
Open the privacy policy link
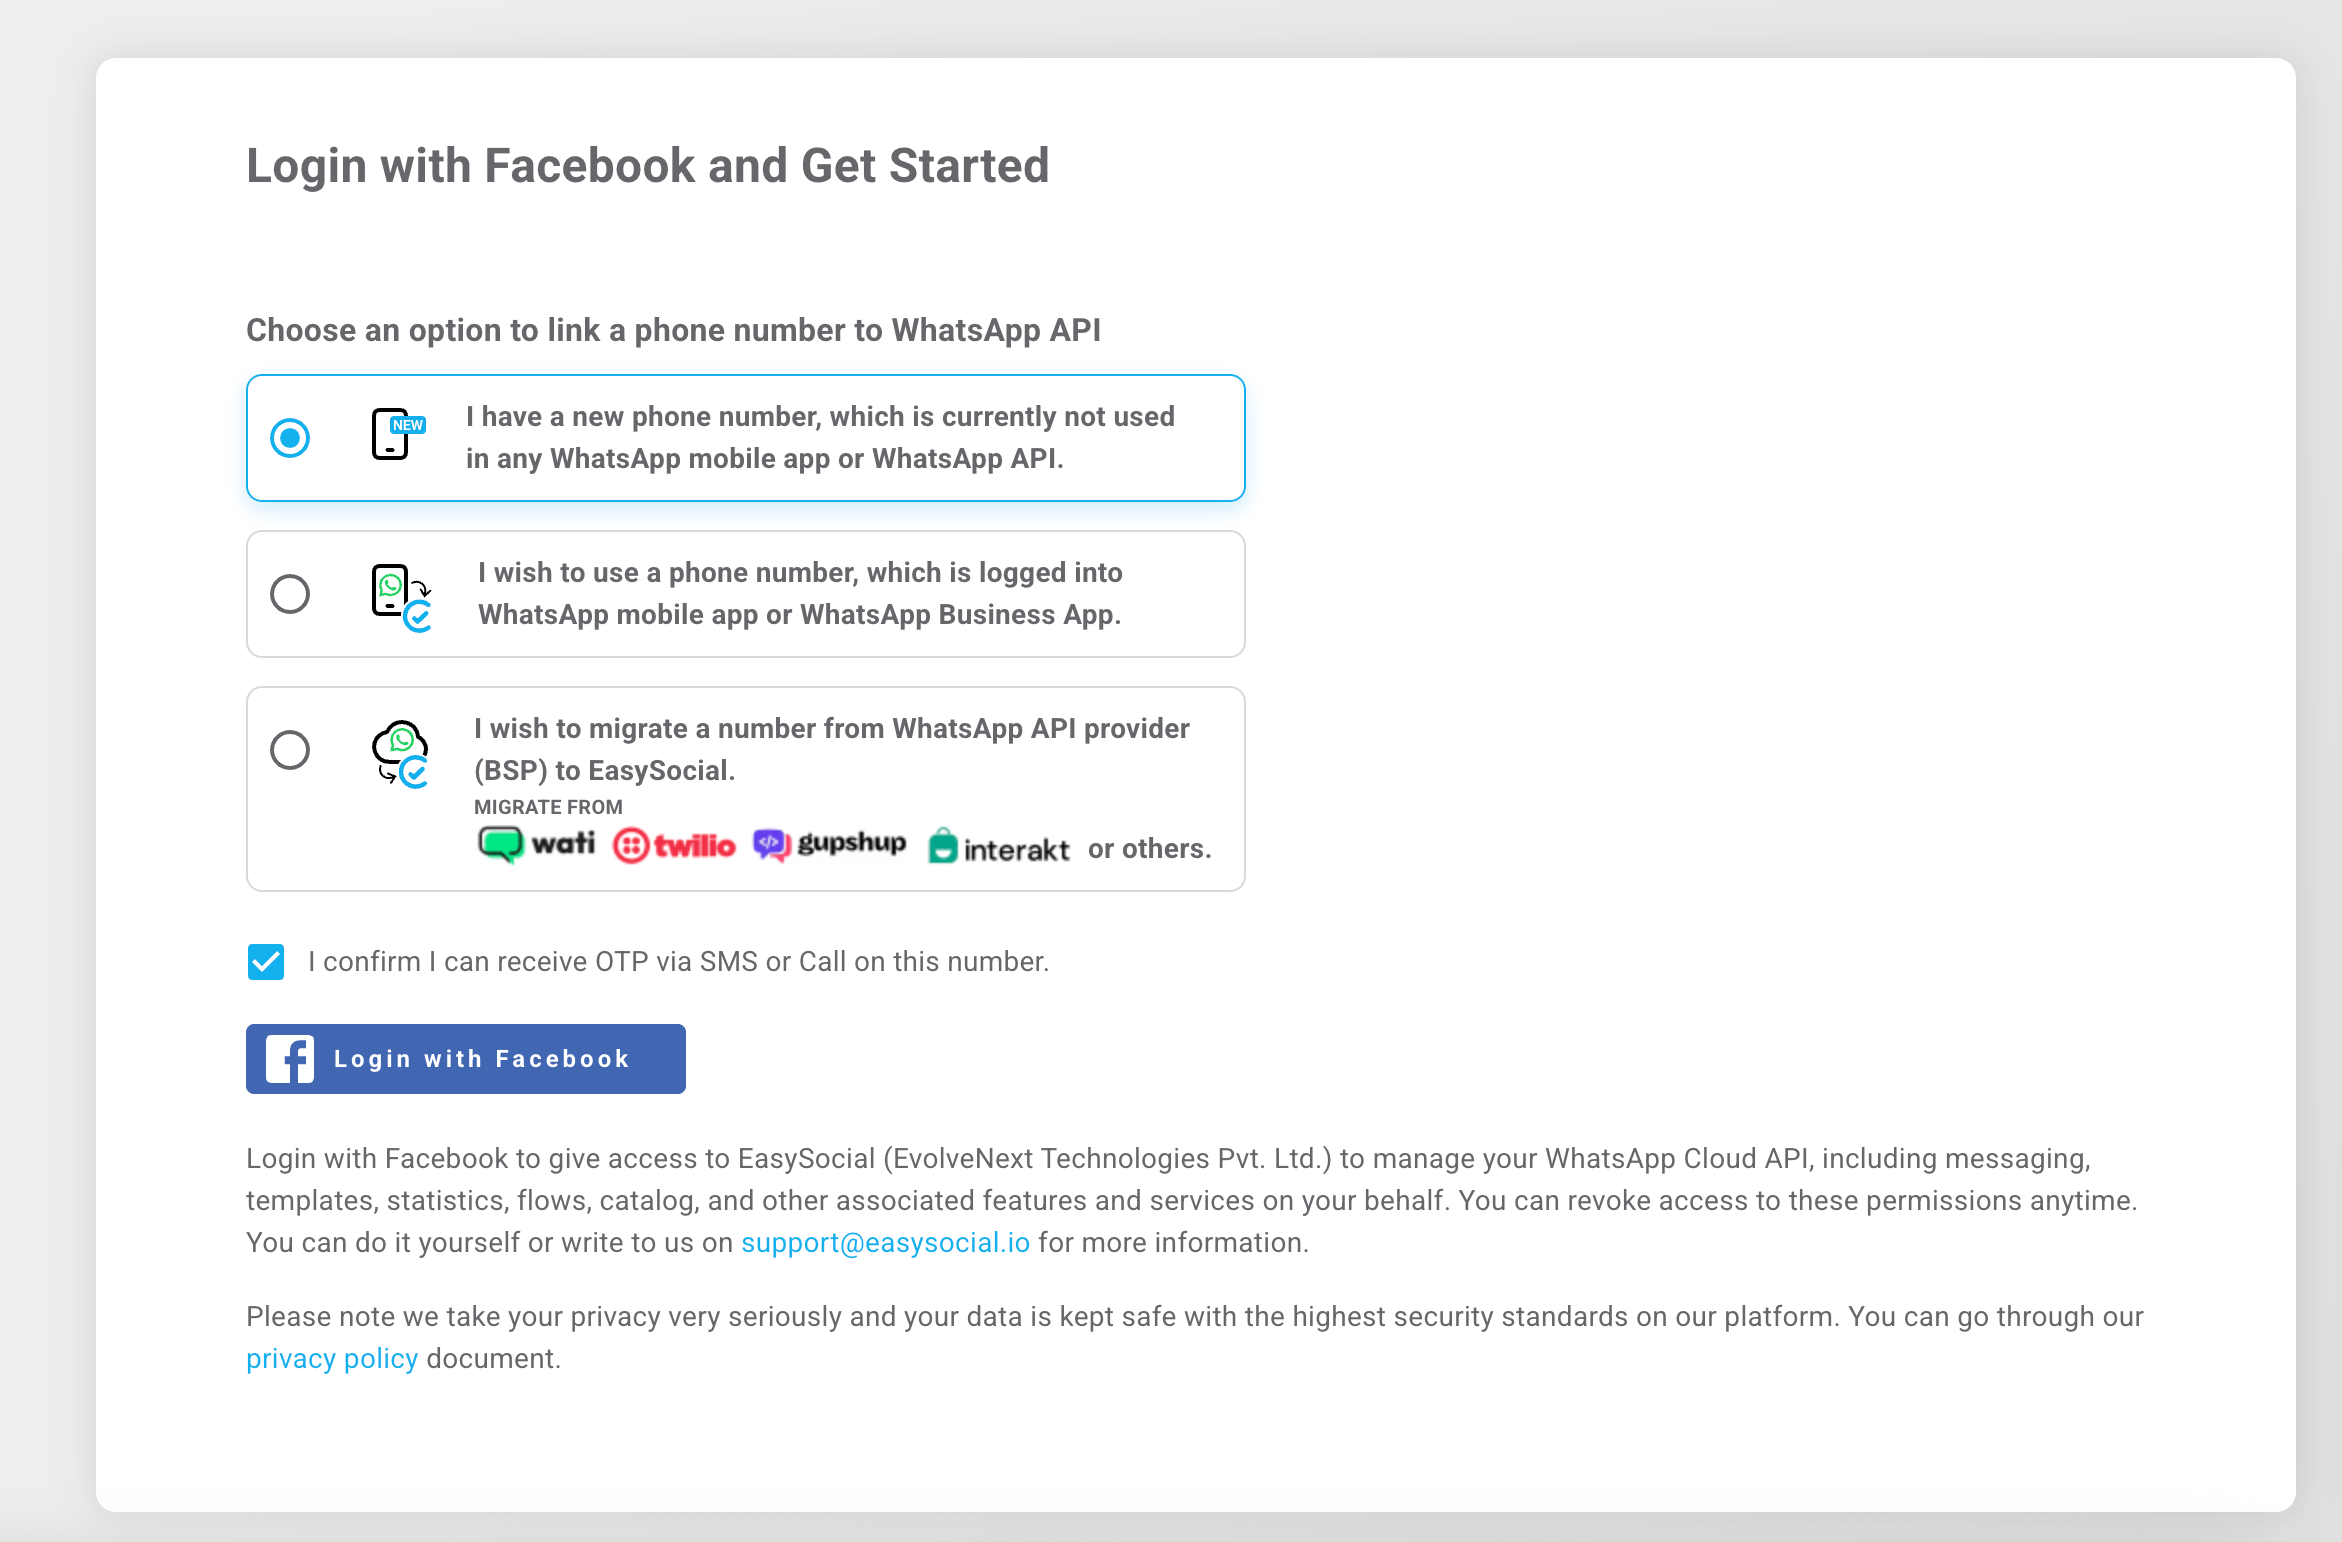tap(332, 1359)
